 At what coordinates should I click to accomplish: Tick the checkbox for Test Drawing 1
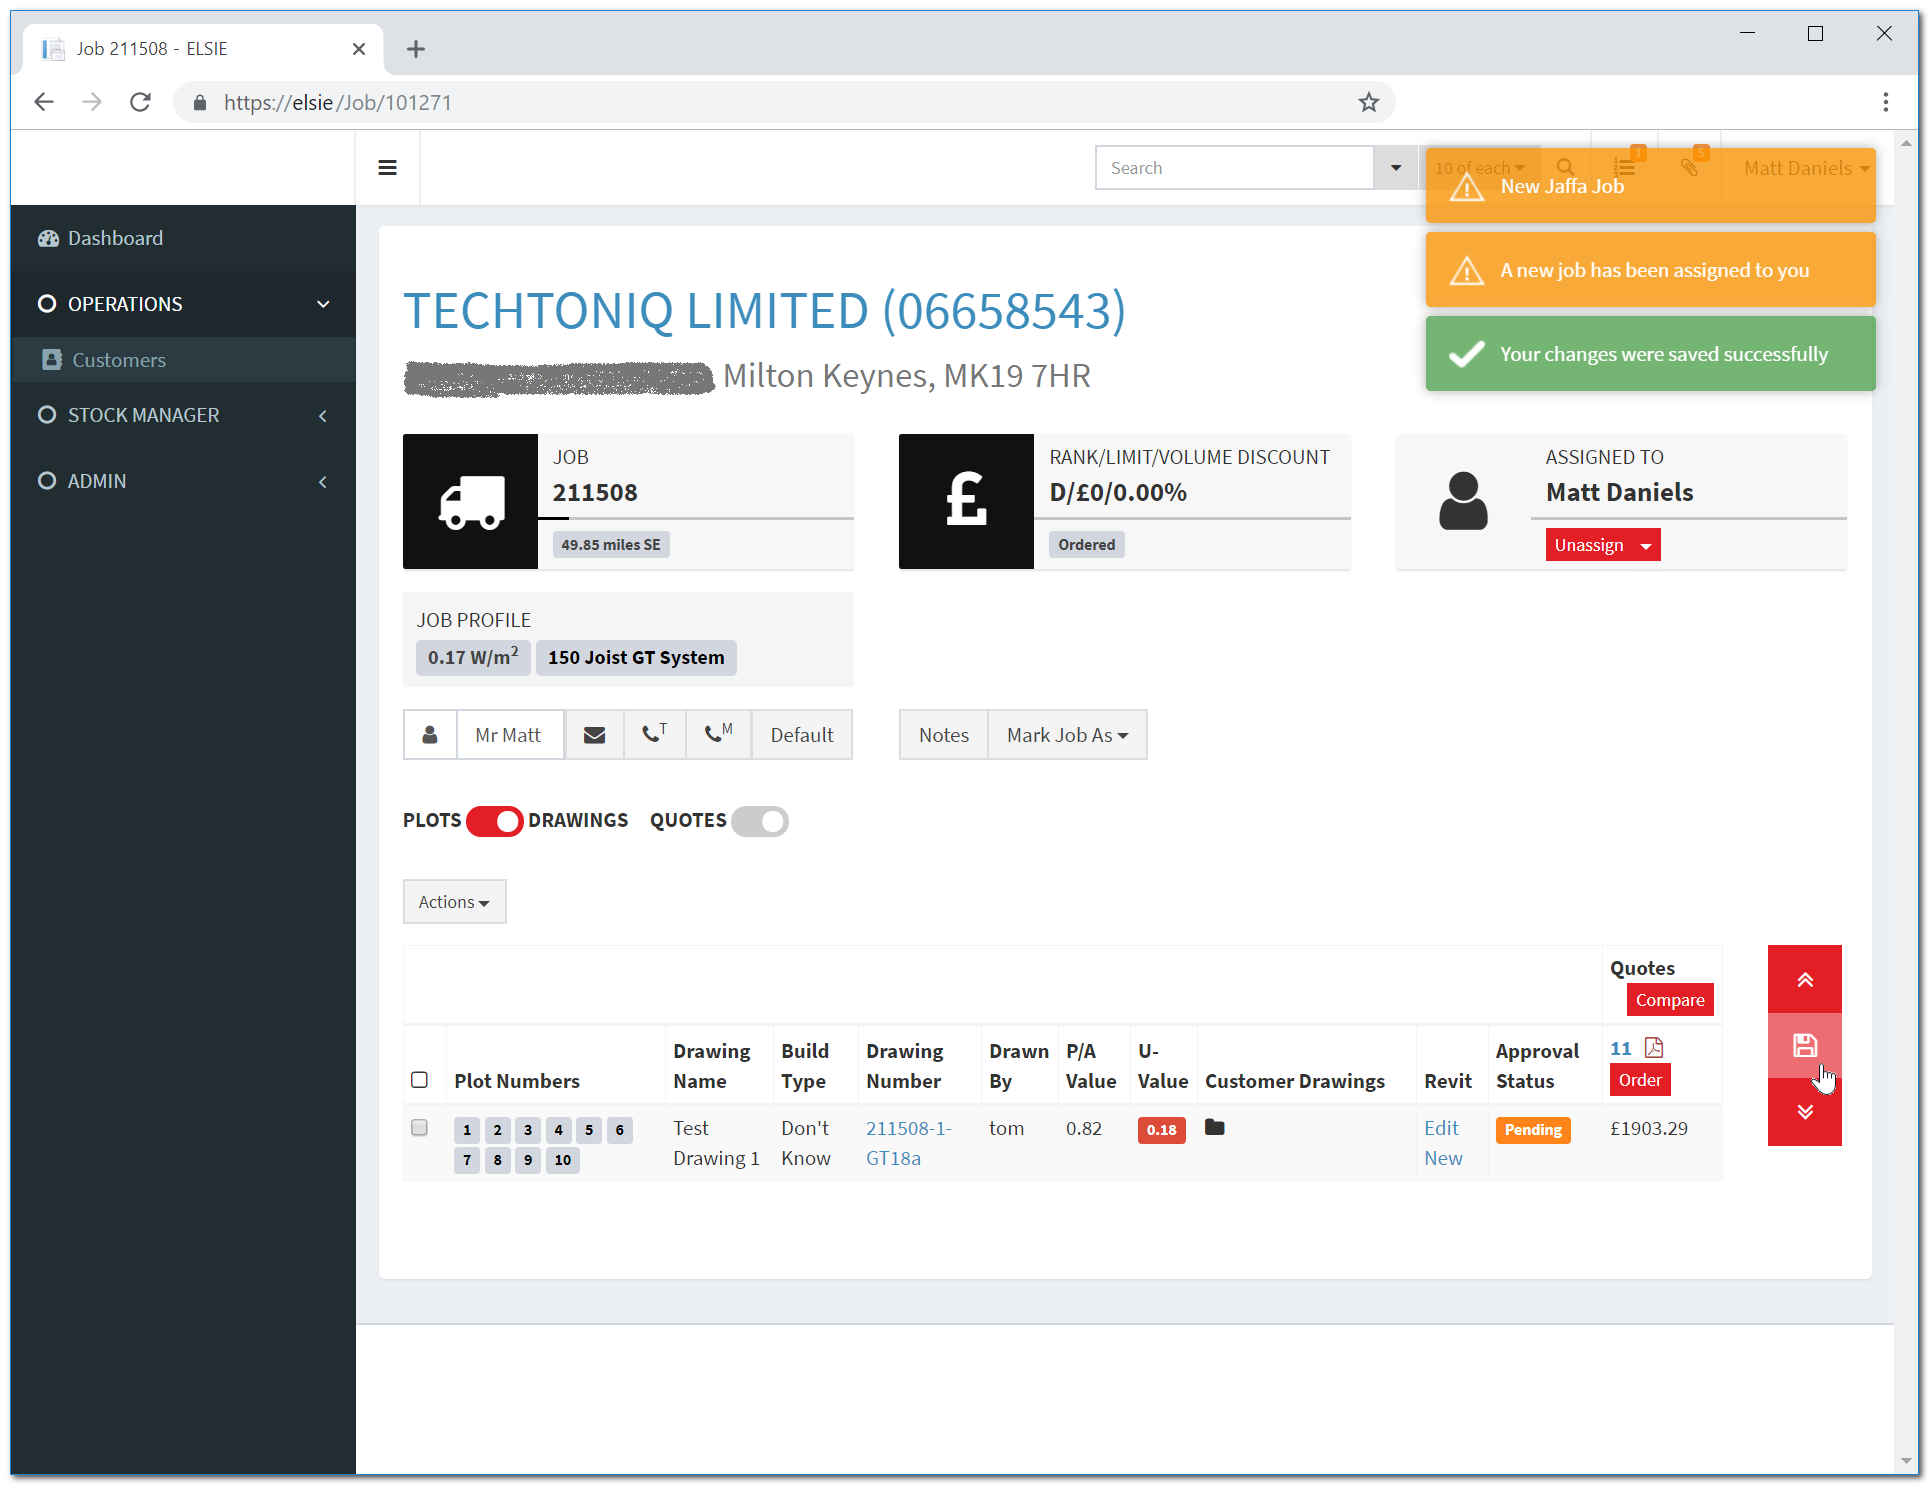click(x=420, y=1127)
